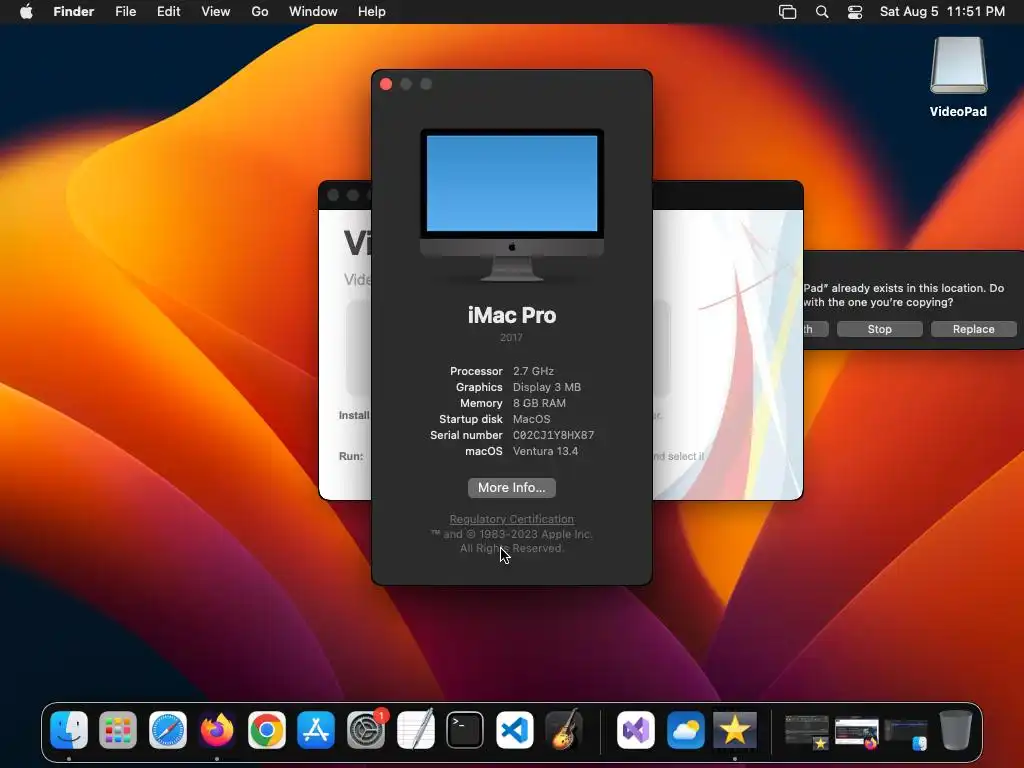Open the Weather-style cloud app in Dock
Screen dimensions: 1024x768
(x=685, y=729)
